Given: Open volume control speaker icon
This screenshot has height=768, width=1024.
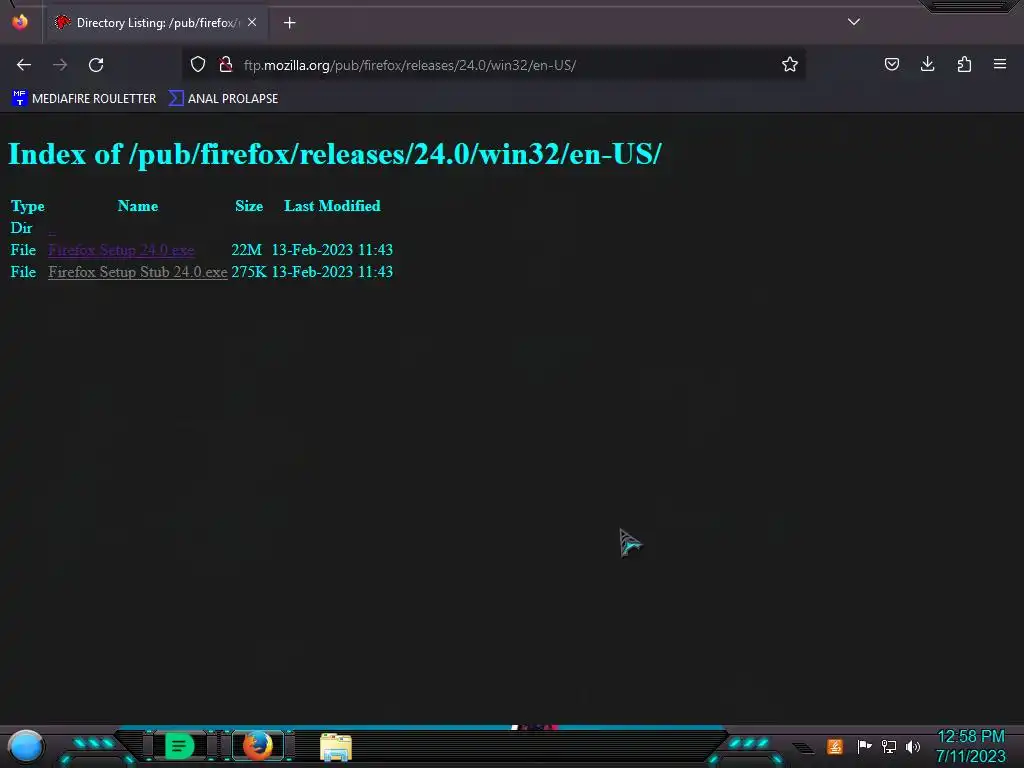Looking at the screenshot, I should (x=913, y=746).
